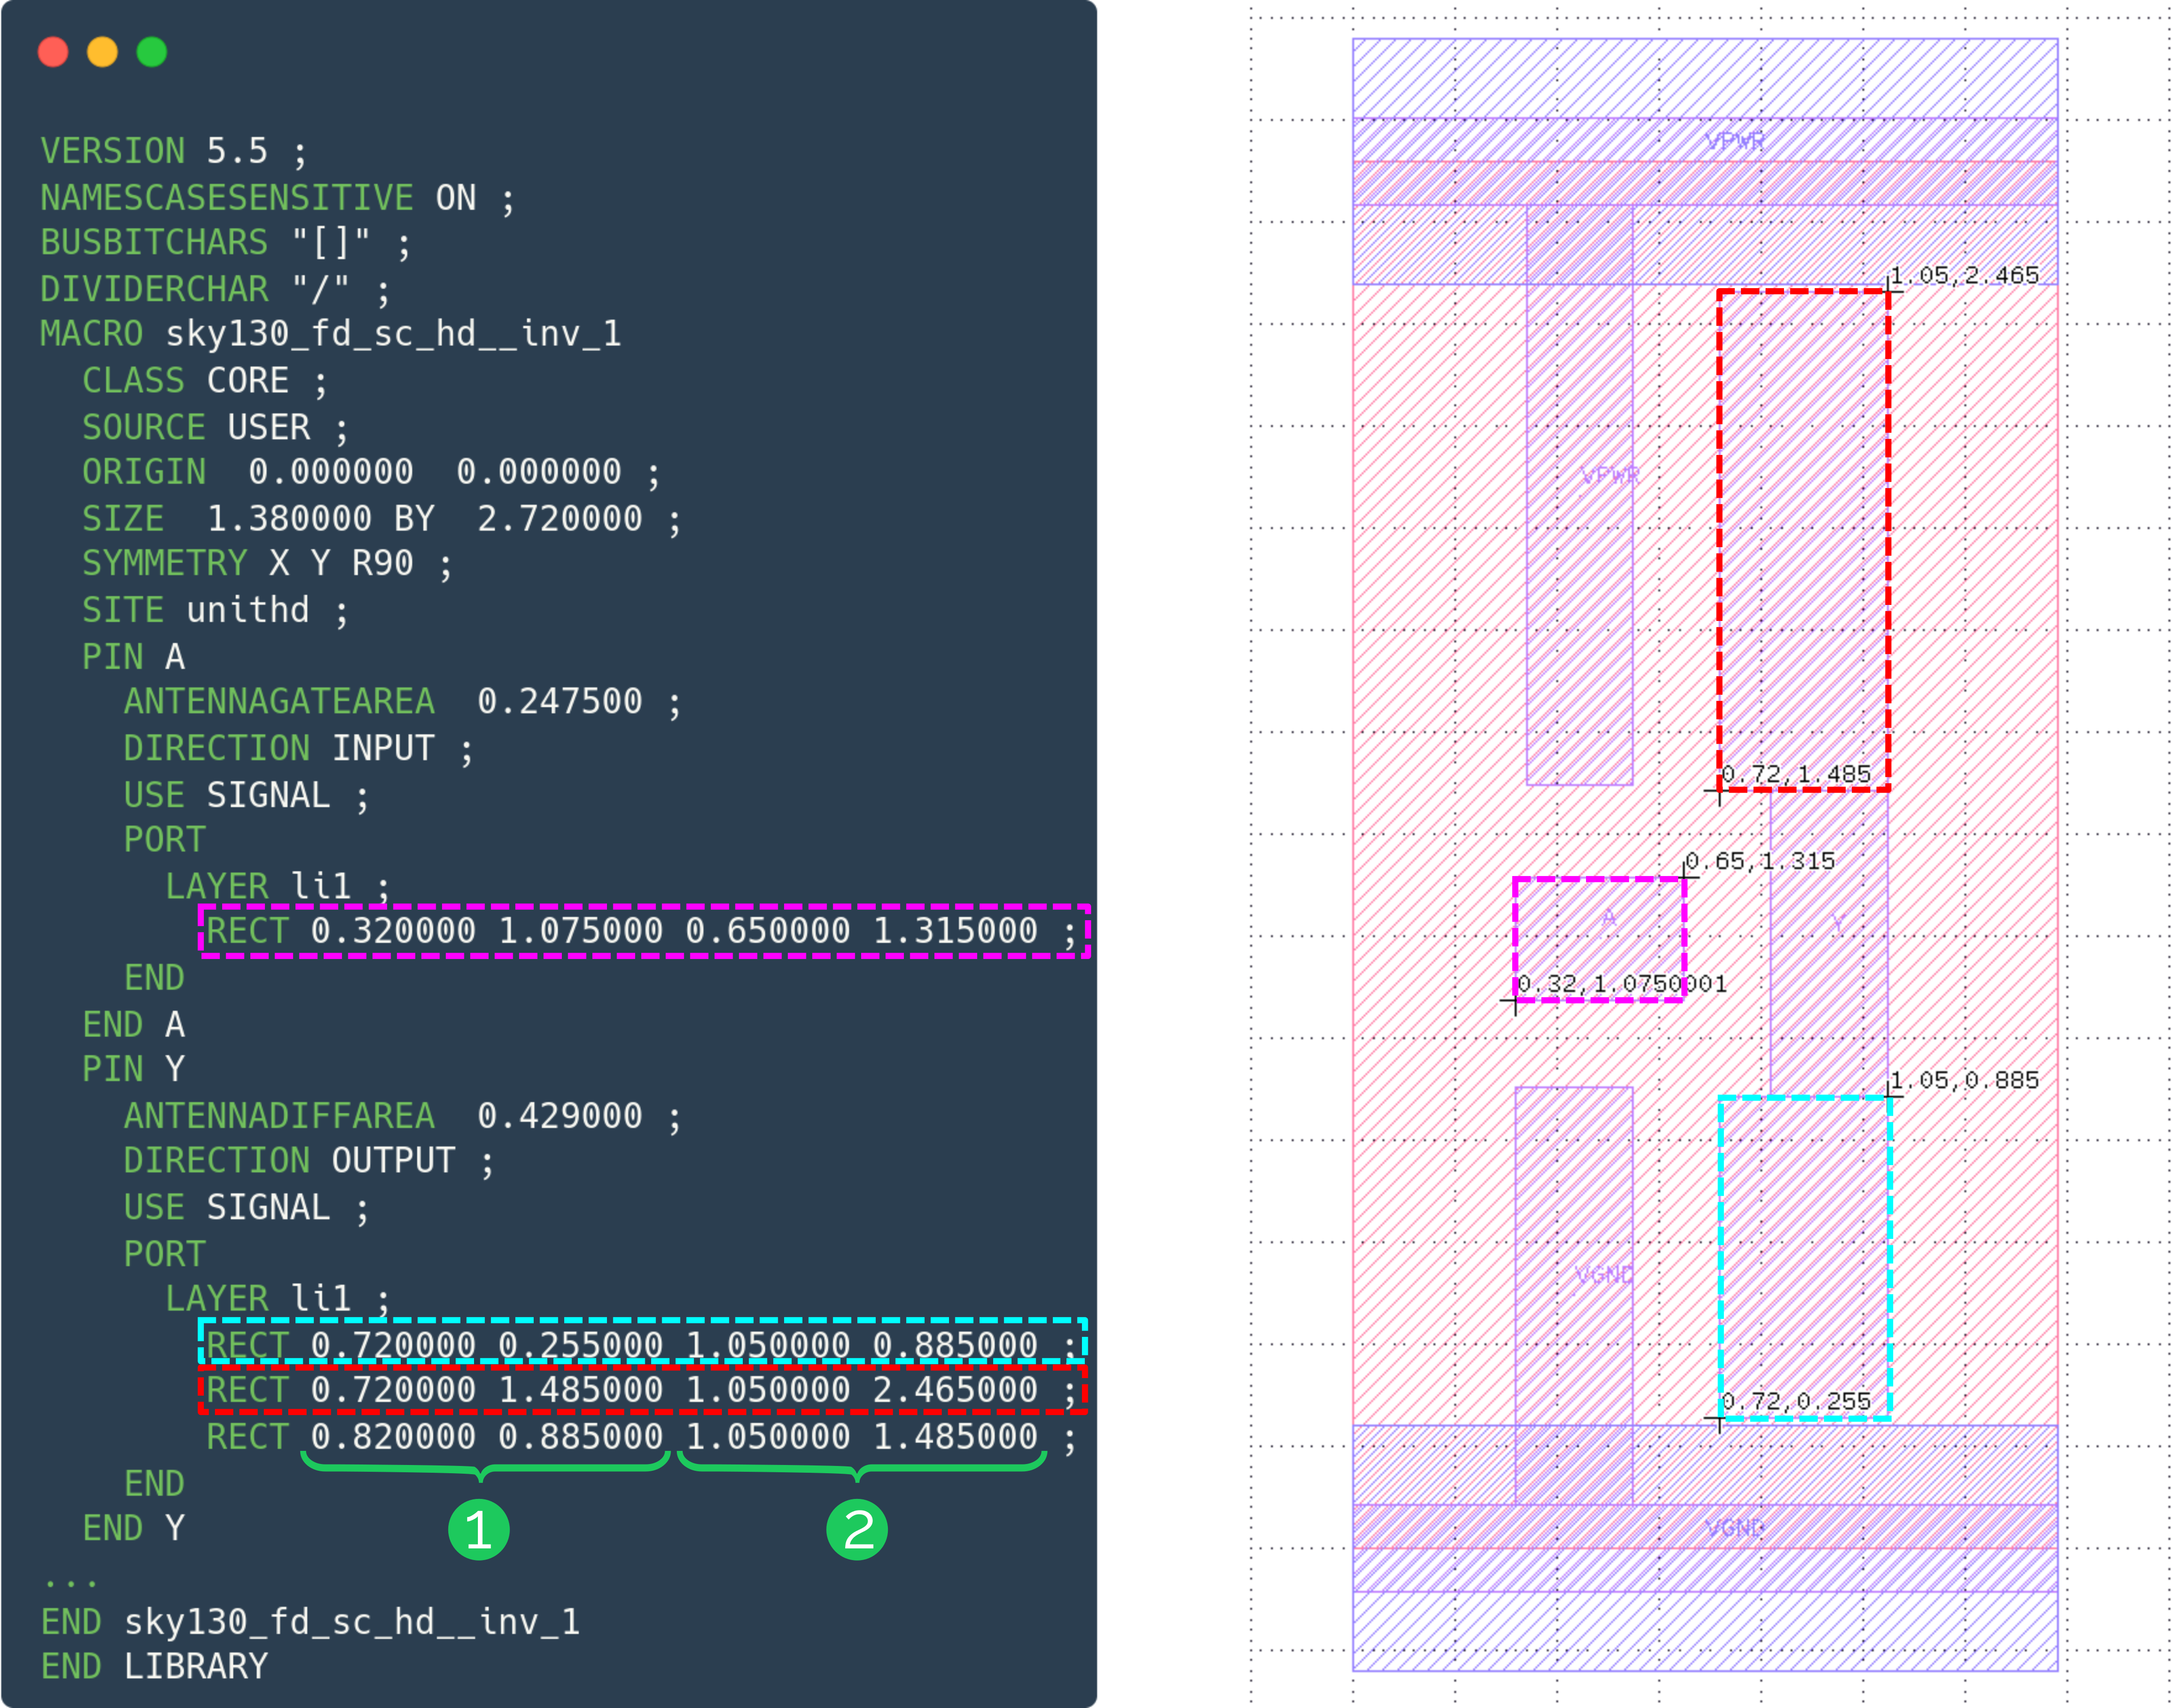Select the SIZE 1.380000 BY 2.720000 line

coord(382,519)
